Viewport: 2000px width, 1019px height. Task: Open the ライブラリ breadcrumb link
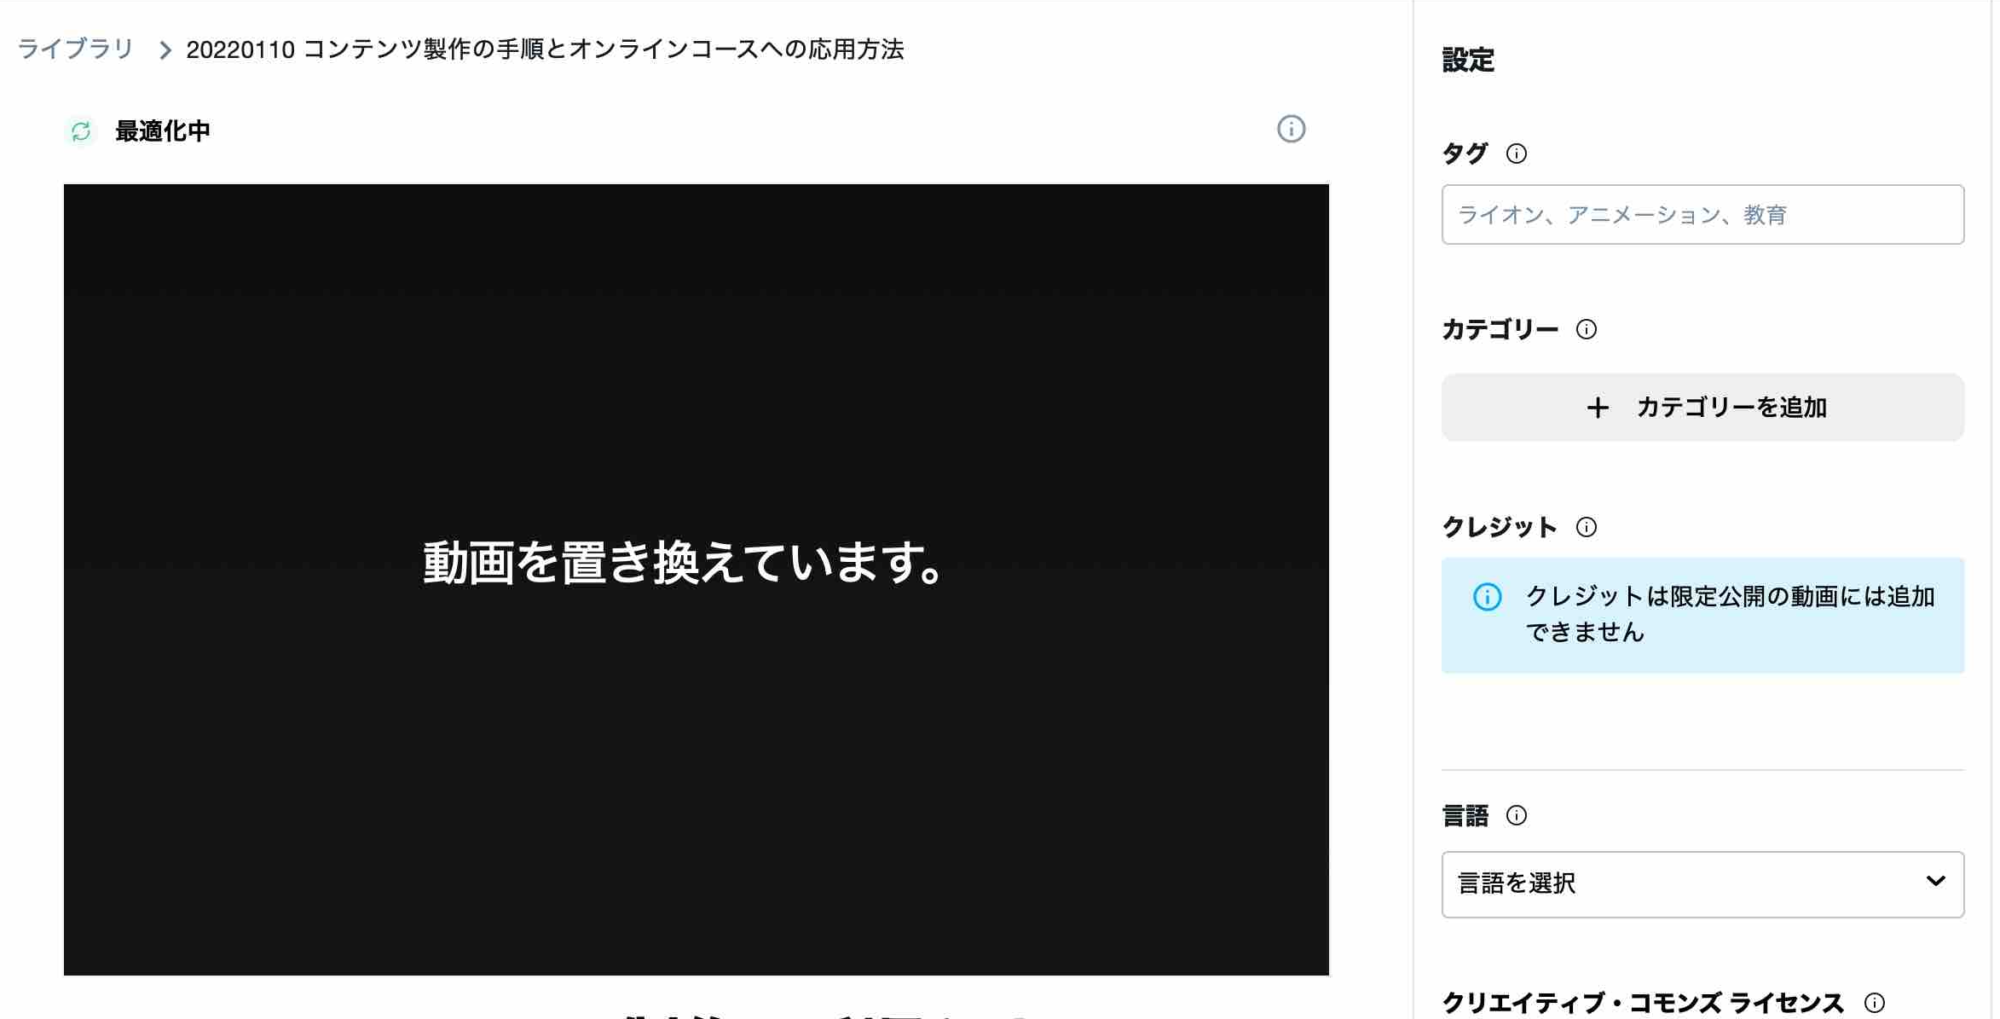pyautogui.click(x=75, y=49)
